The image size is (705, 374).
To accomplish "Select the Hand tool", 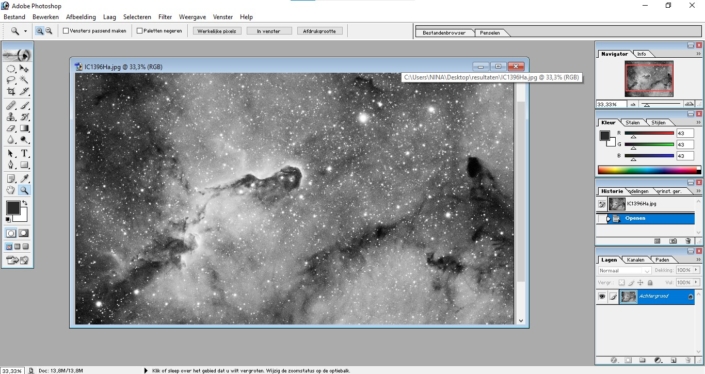I will pos(11,190).
